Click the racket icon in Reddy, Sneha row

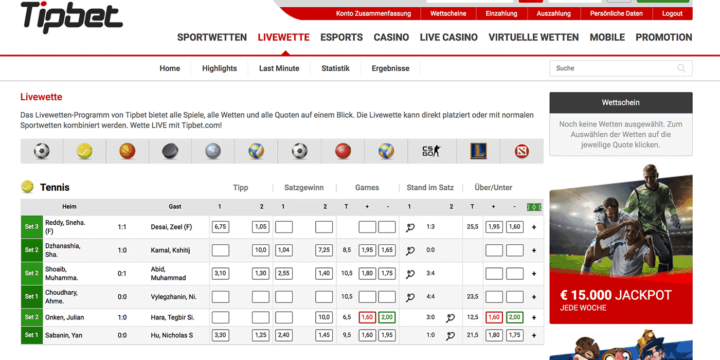point(411,227)
